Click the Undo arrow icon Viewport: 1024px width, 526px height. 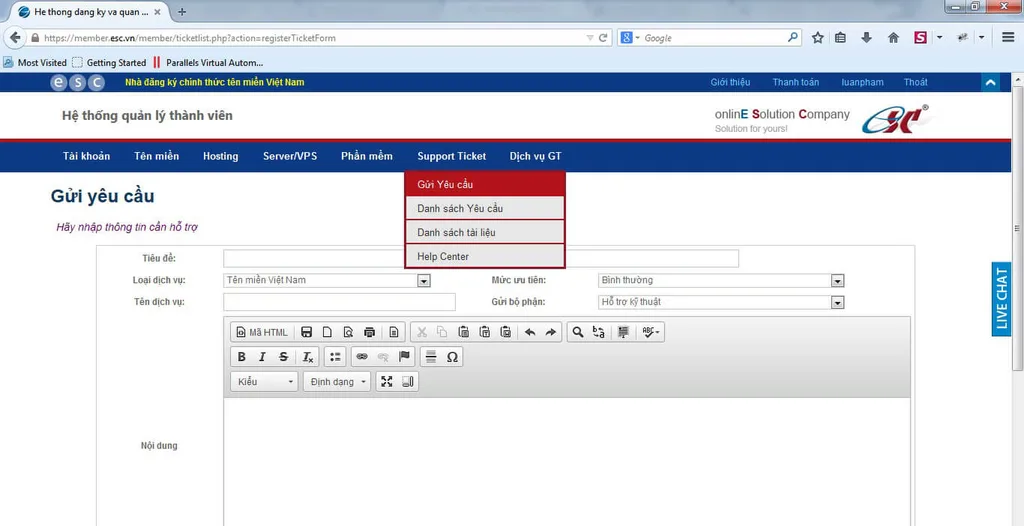click(530, 332)
